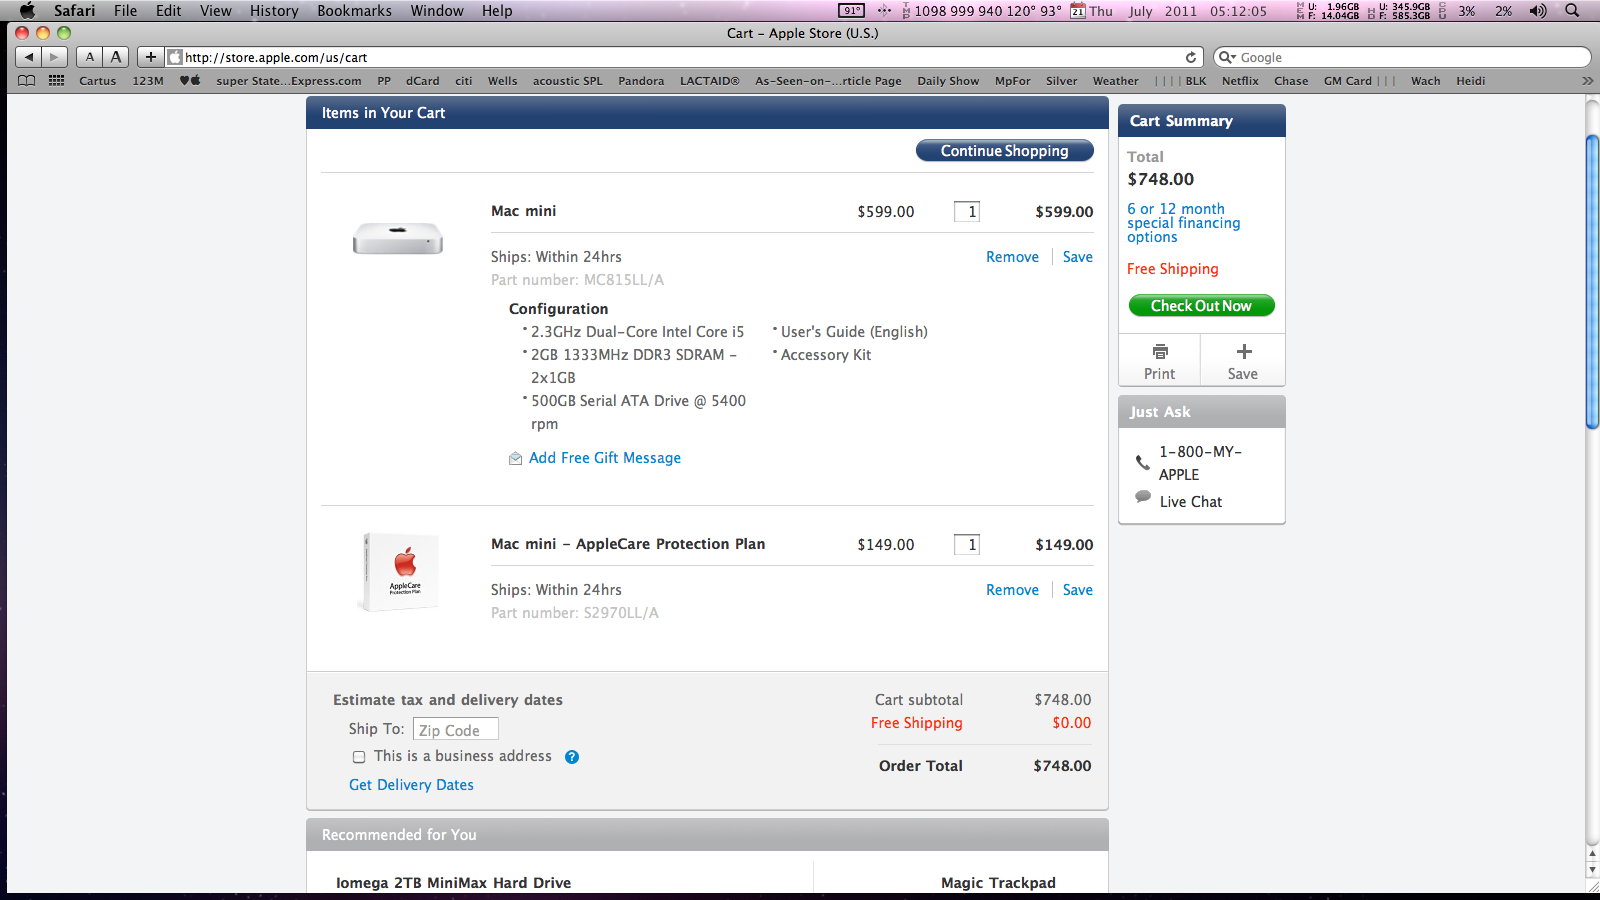Remove the AppleCare Protection Plan

[x=1012, y=590]
